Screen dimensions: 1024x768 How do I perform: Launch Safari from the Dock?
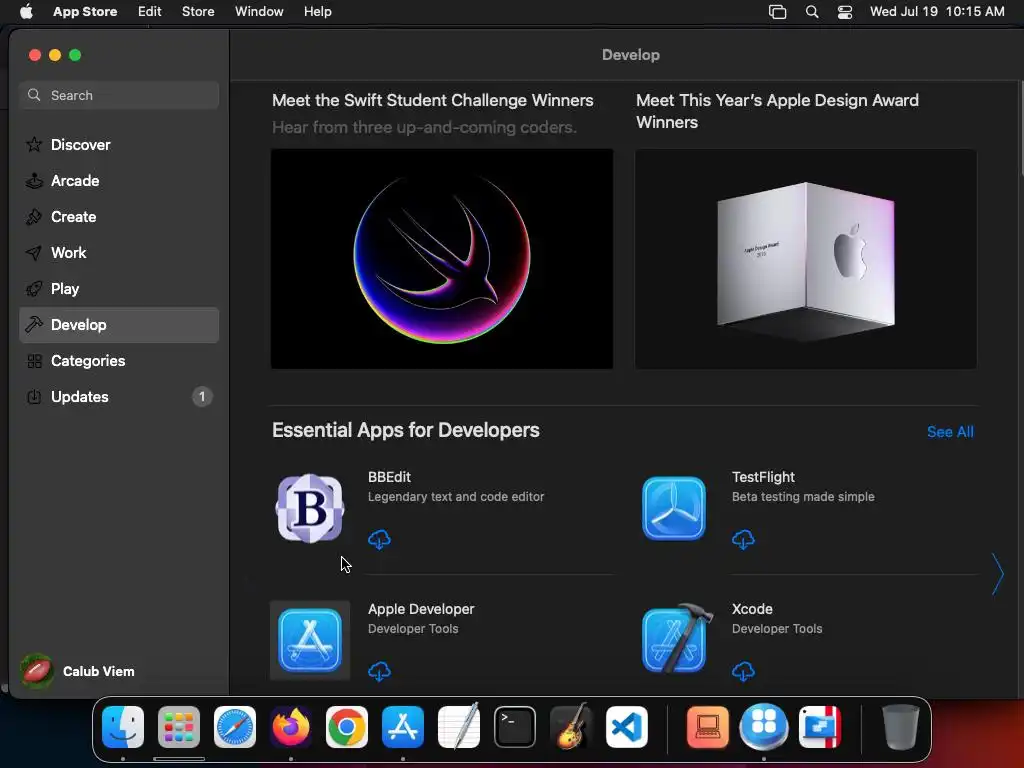click(235, 727)
